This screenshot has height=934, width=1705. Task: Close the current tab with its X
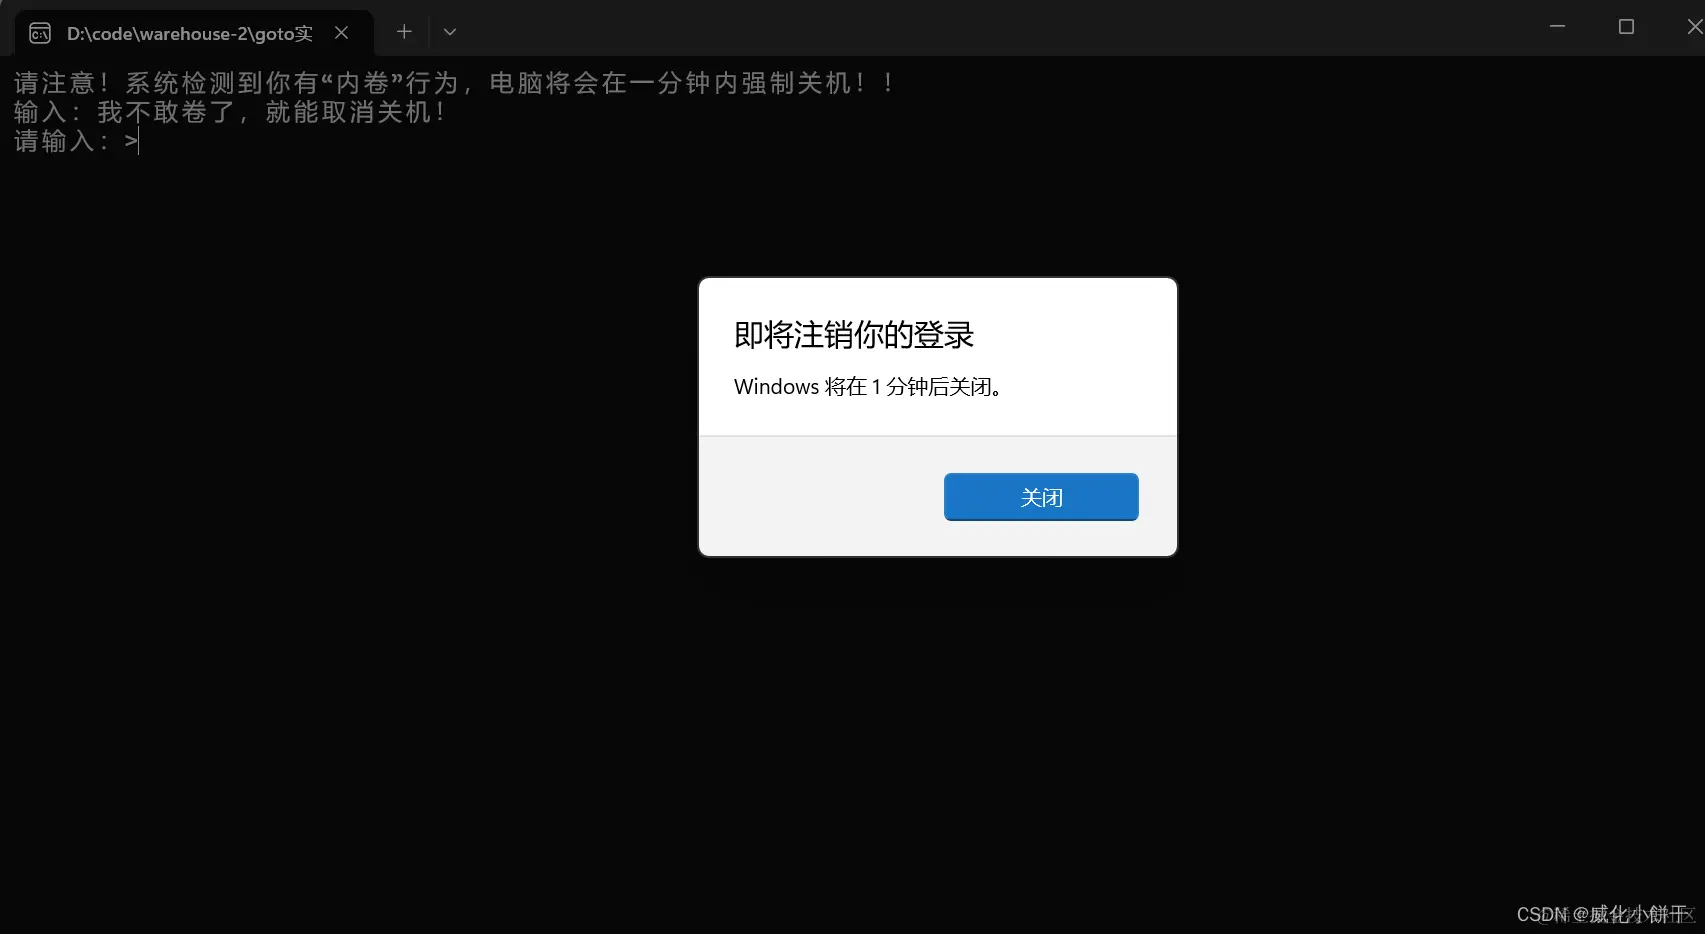[x=341, y=32]
